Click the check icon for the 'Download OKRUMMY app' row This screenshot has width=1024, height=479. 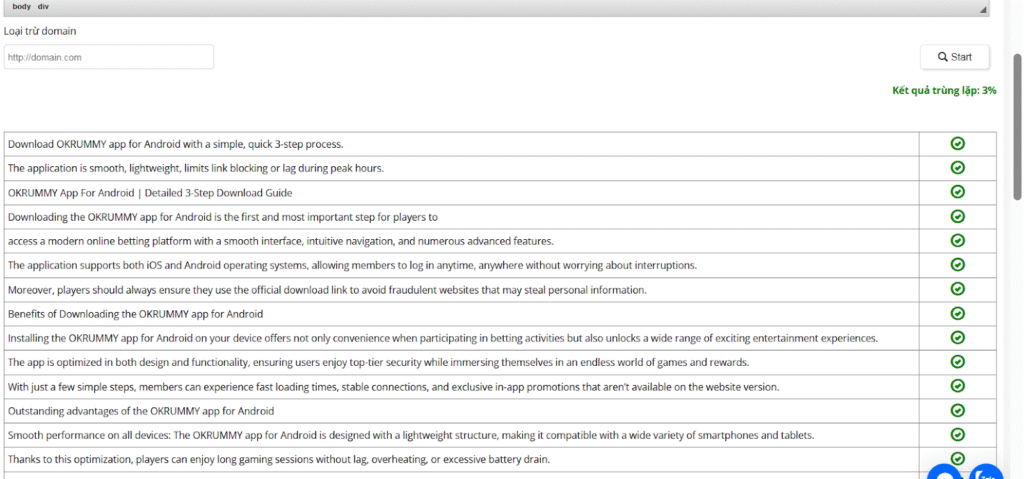(957, 144)
